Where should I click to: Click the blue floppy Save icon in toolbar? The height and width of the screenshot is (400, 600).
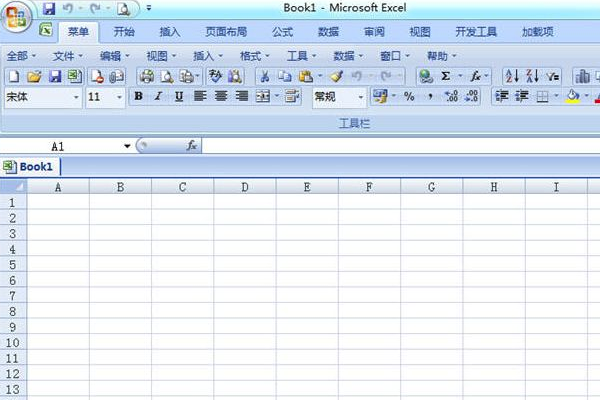55,76
